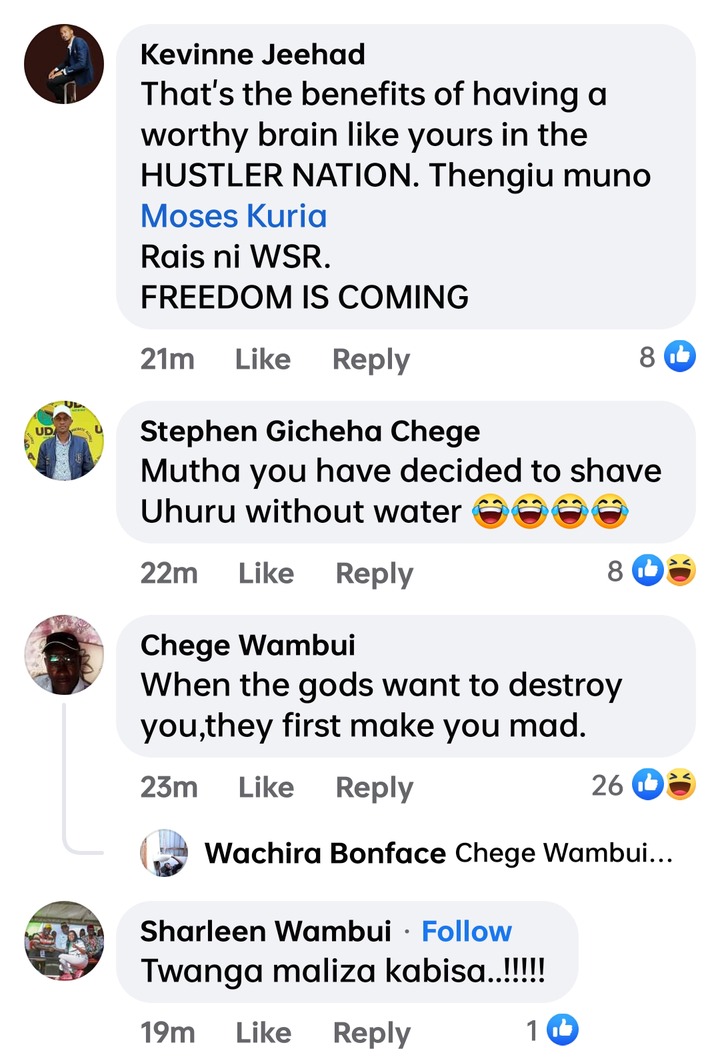Reply to Kevinne Jeehad's comment

coord(371,359)
